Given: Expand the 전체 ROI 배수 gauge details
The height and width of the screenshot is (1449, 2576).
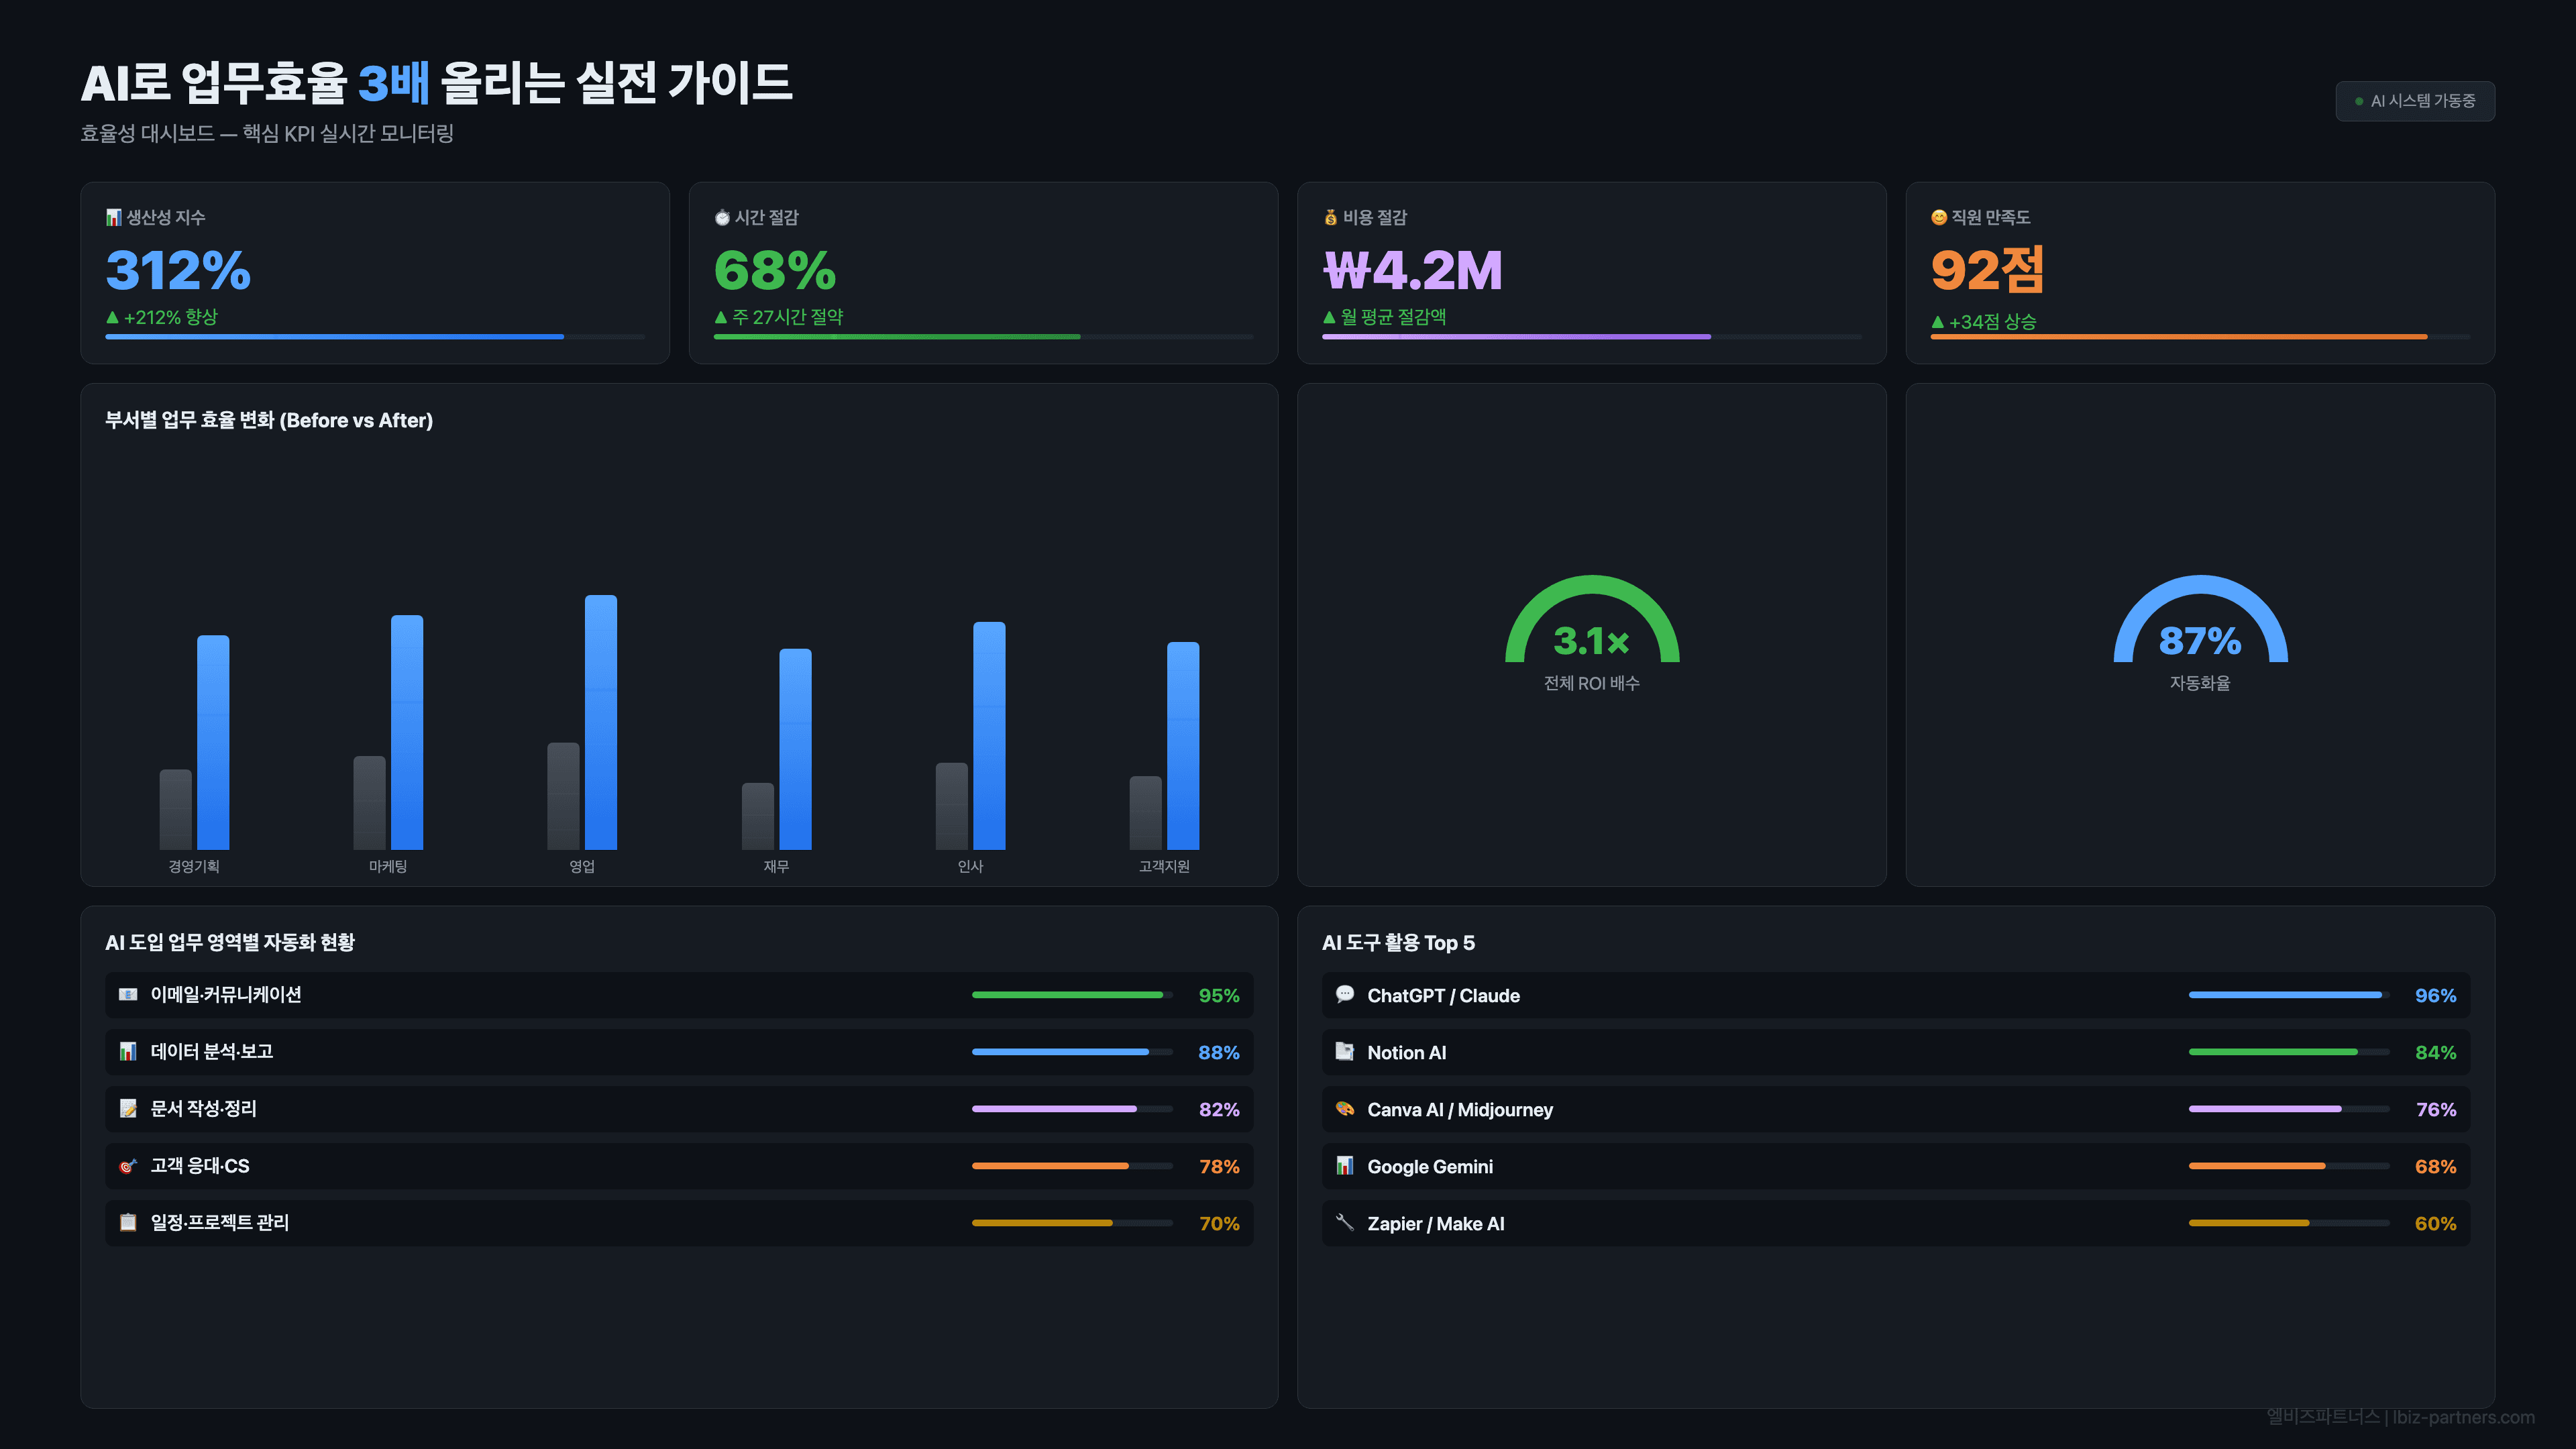Looking at the screenshot, I should [x=1591, y=640].
